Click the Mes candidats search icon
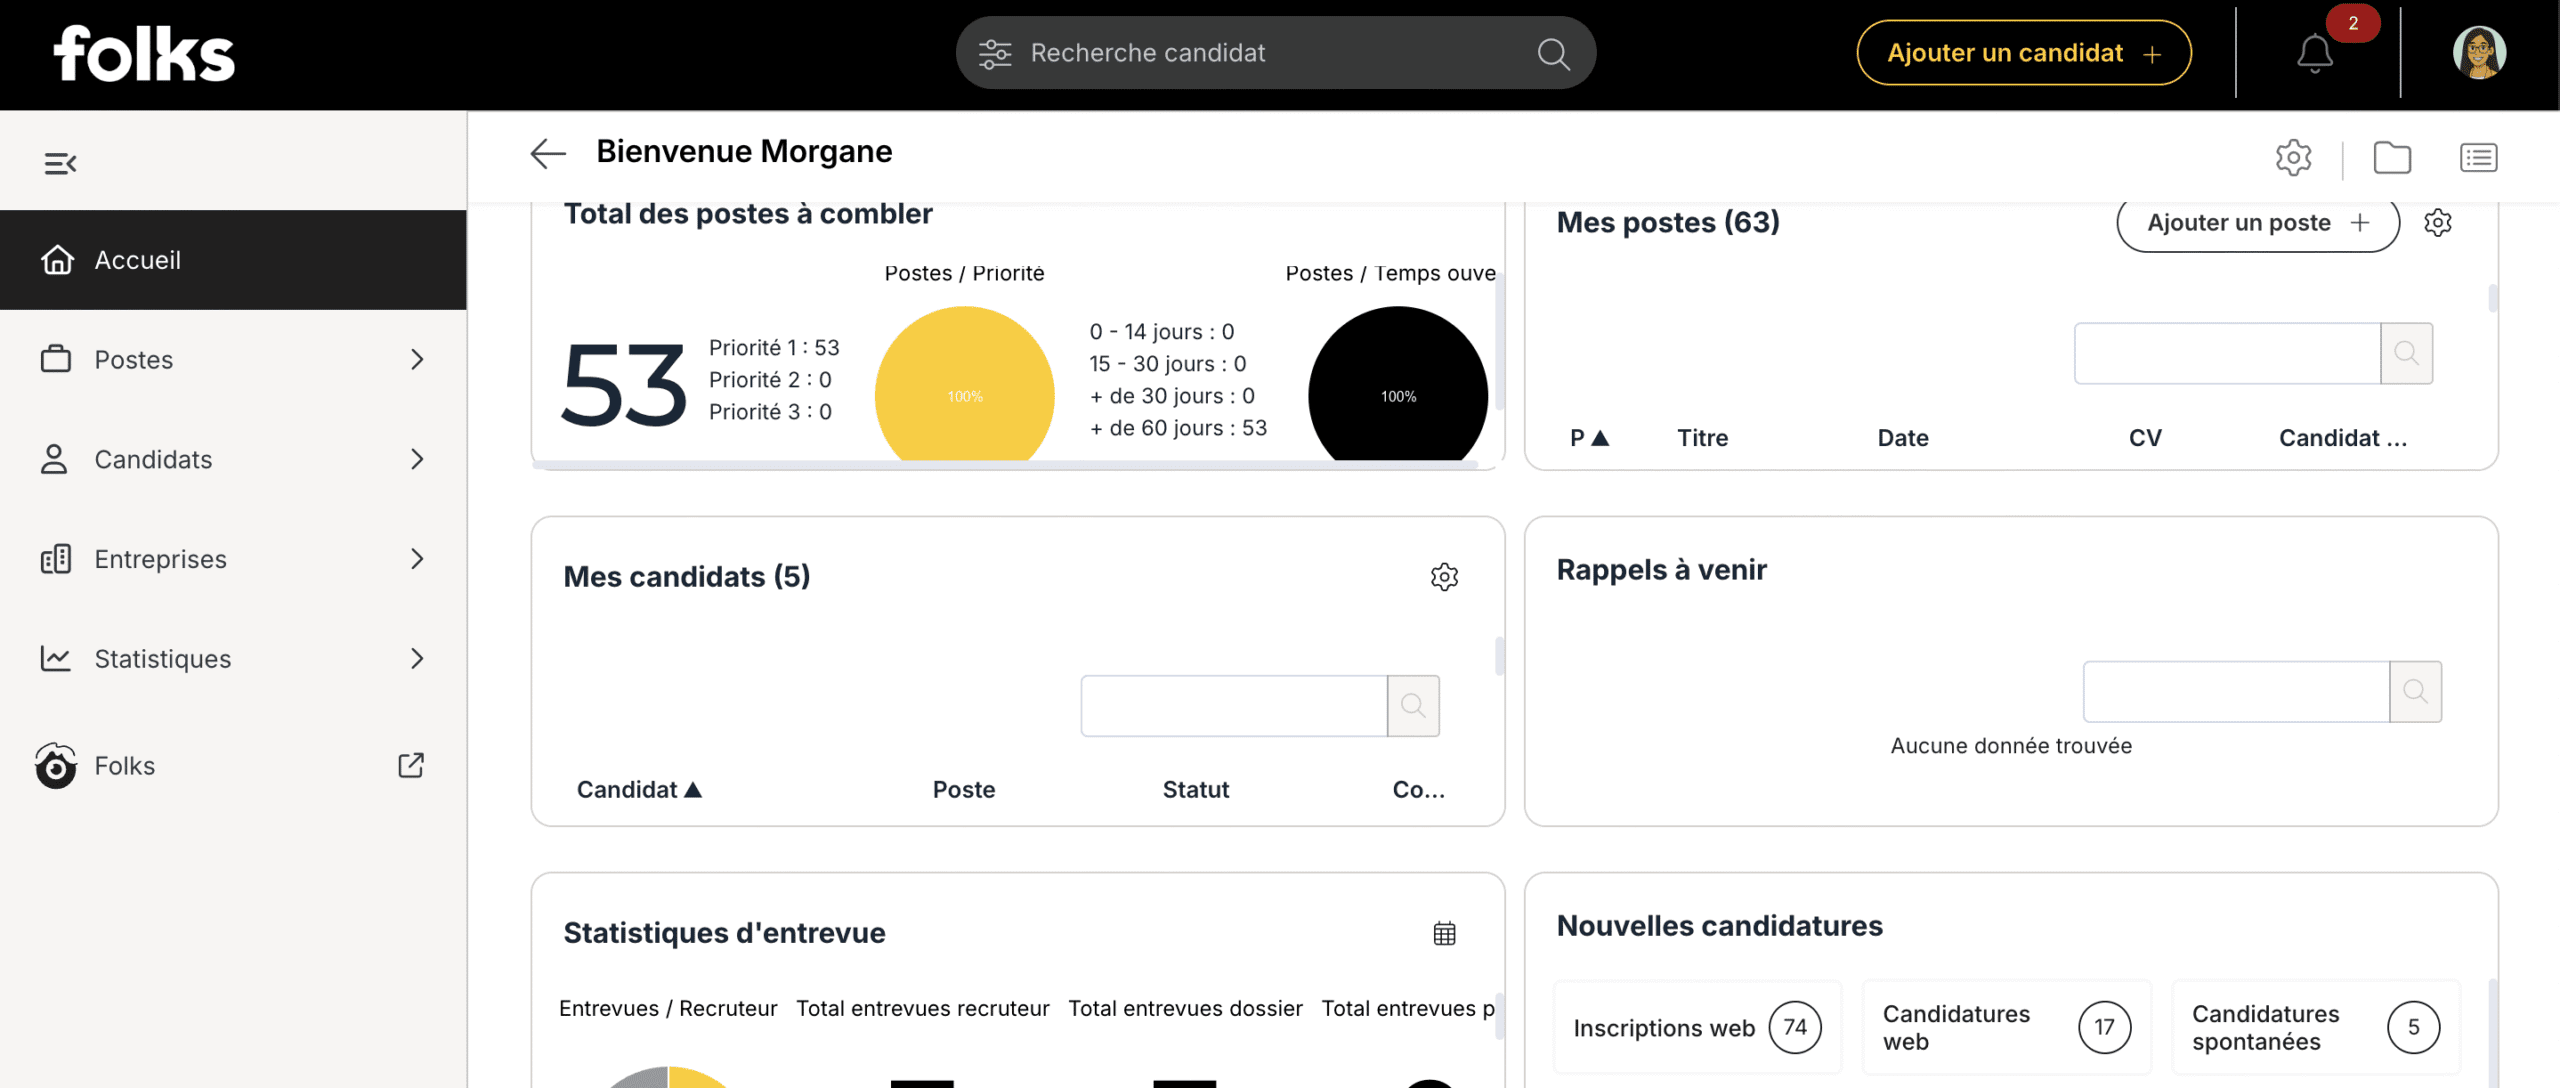The width and height of the screenshot is (2560, 1088). (1413, 705)
